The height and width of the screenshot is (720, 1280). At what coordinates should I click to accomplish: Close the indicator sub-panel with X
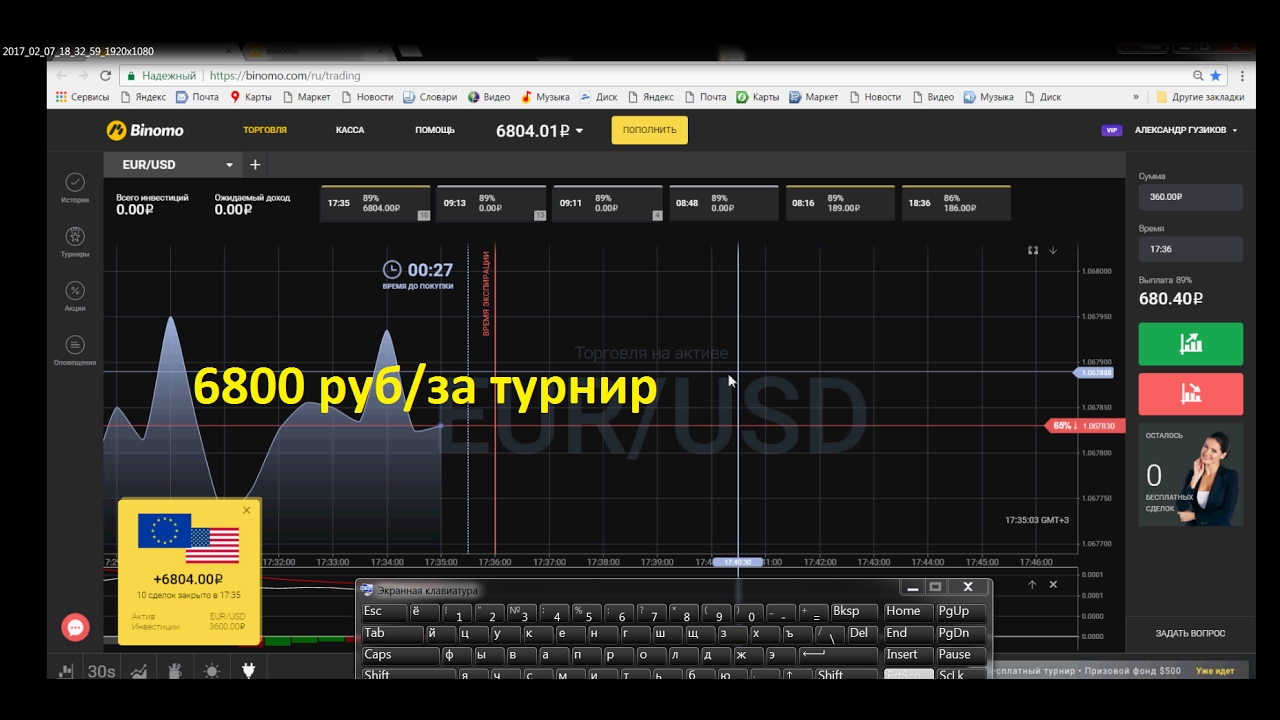tap(1053, 585)
